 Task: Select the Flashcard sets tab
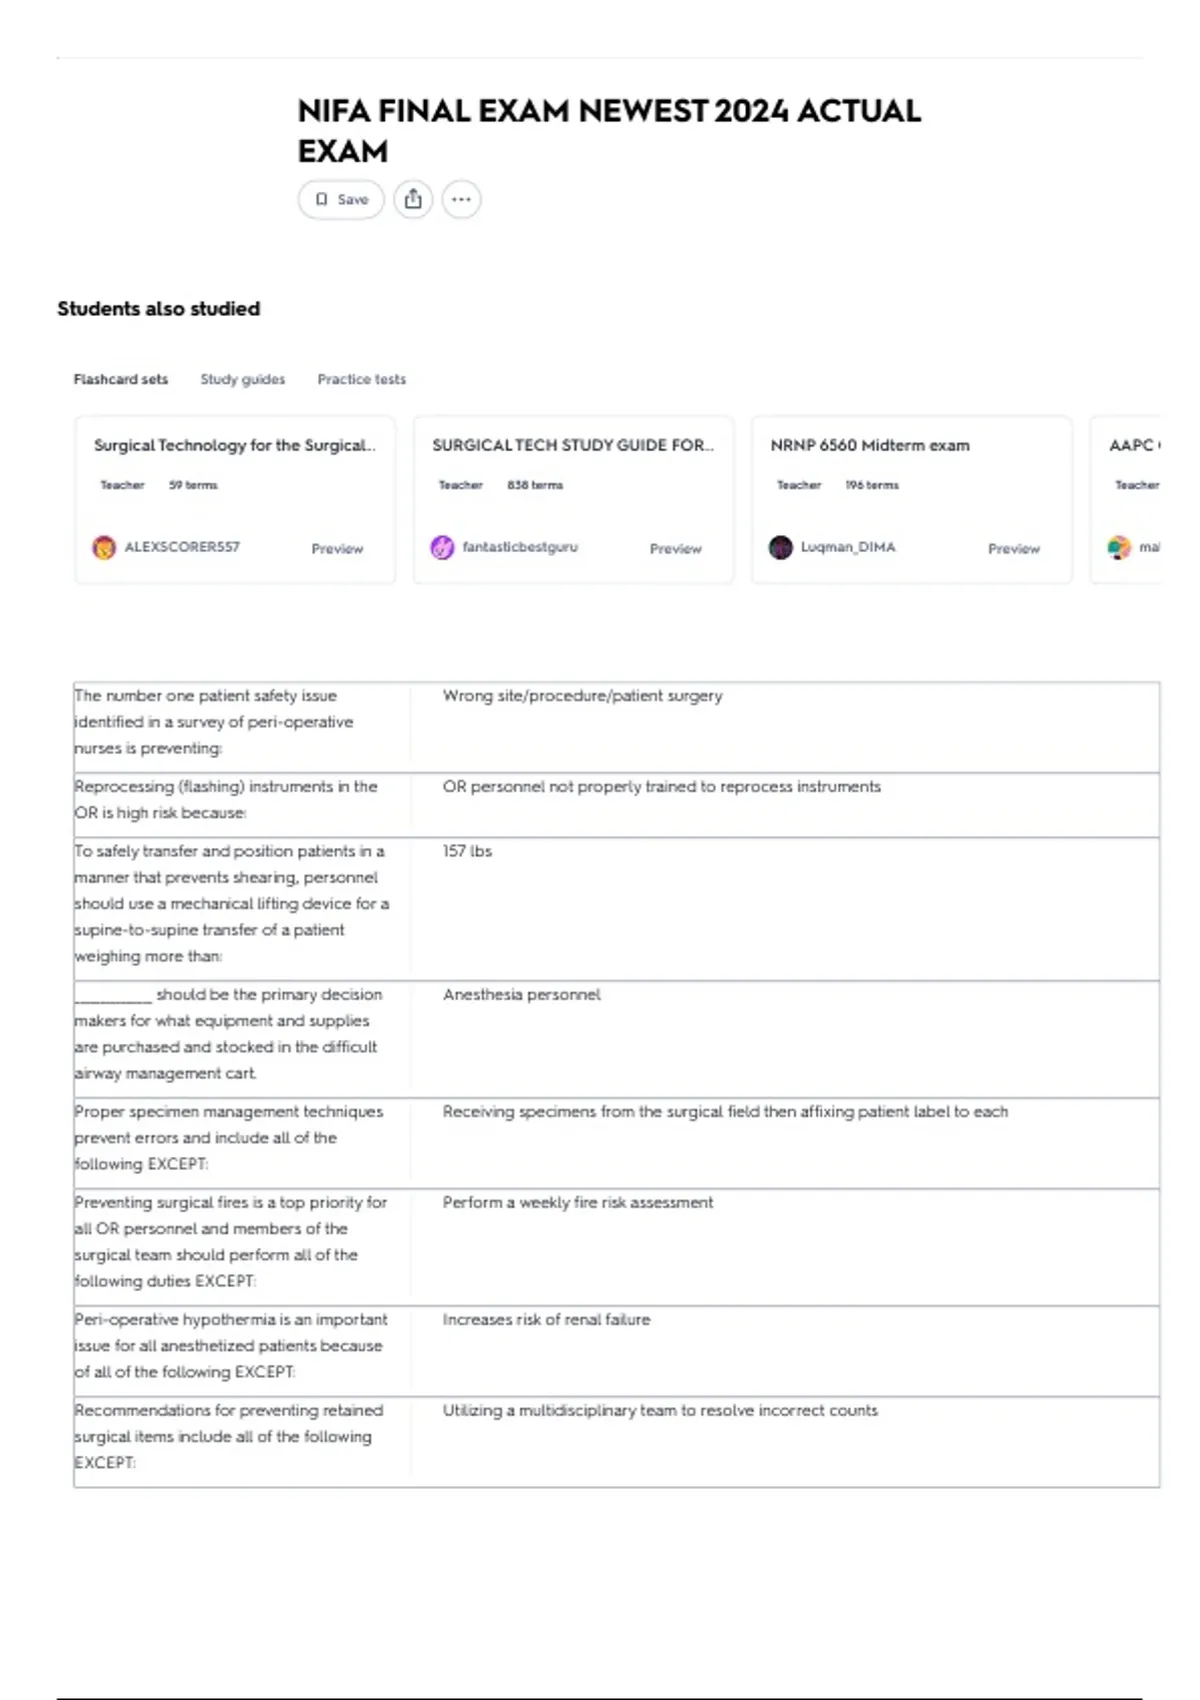121,379
